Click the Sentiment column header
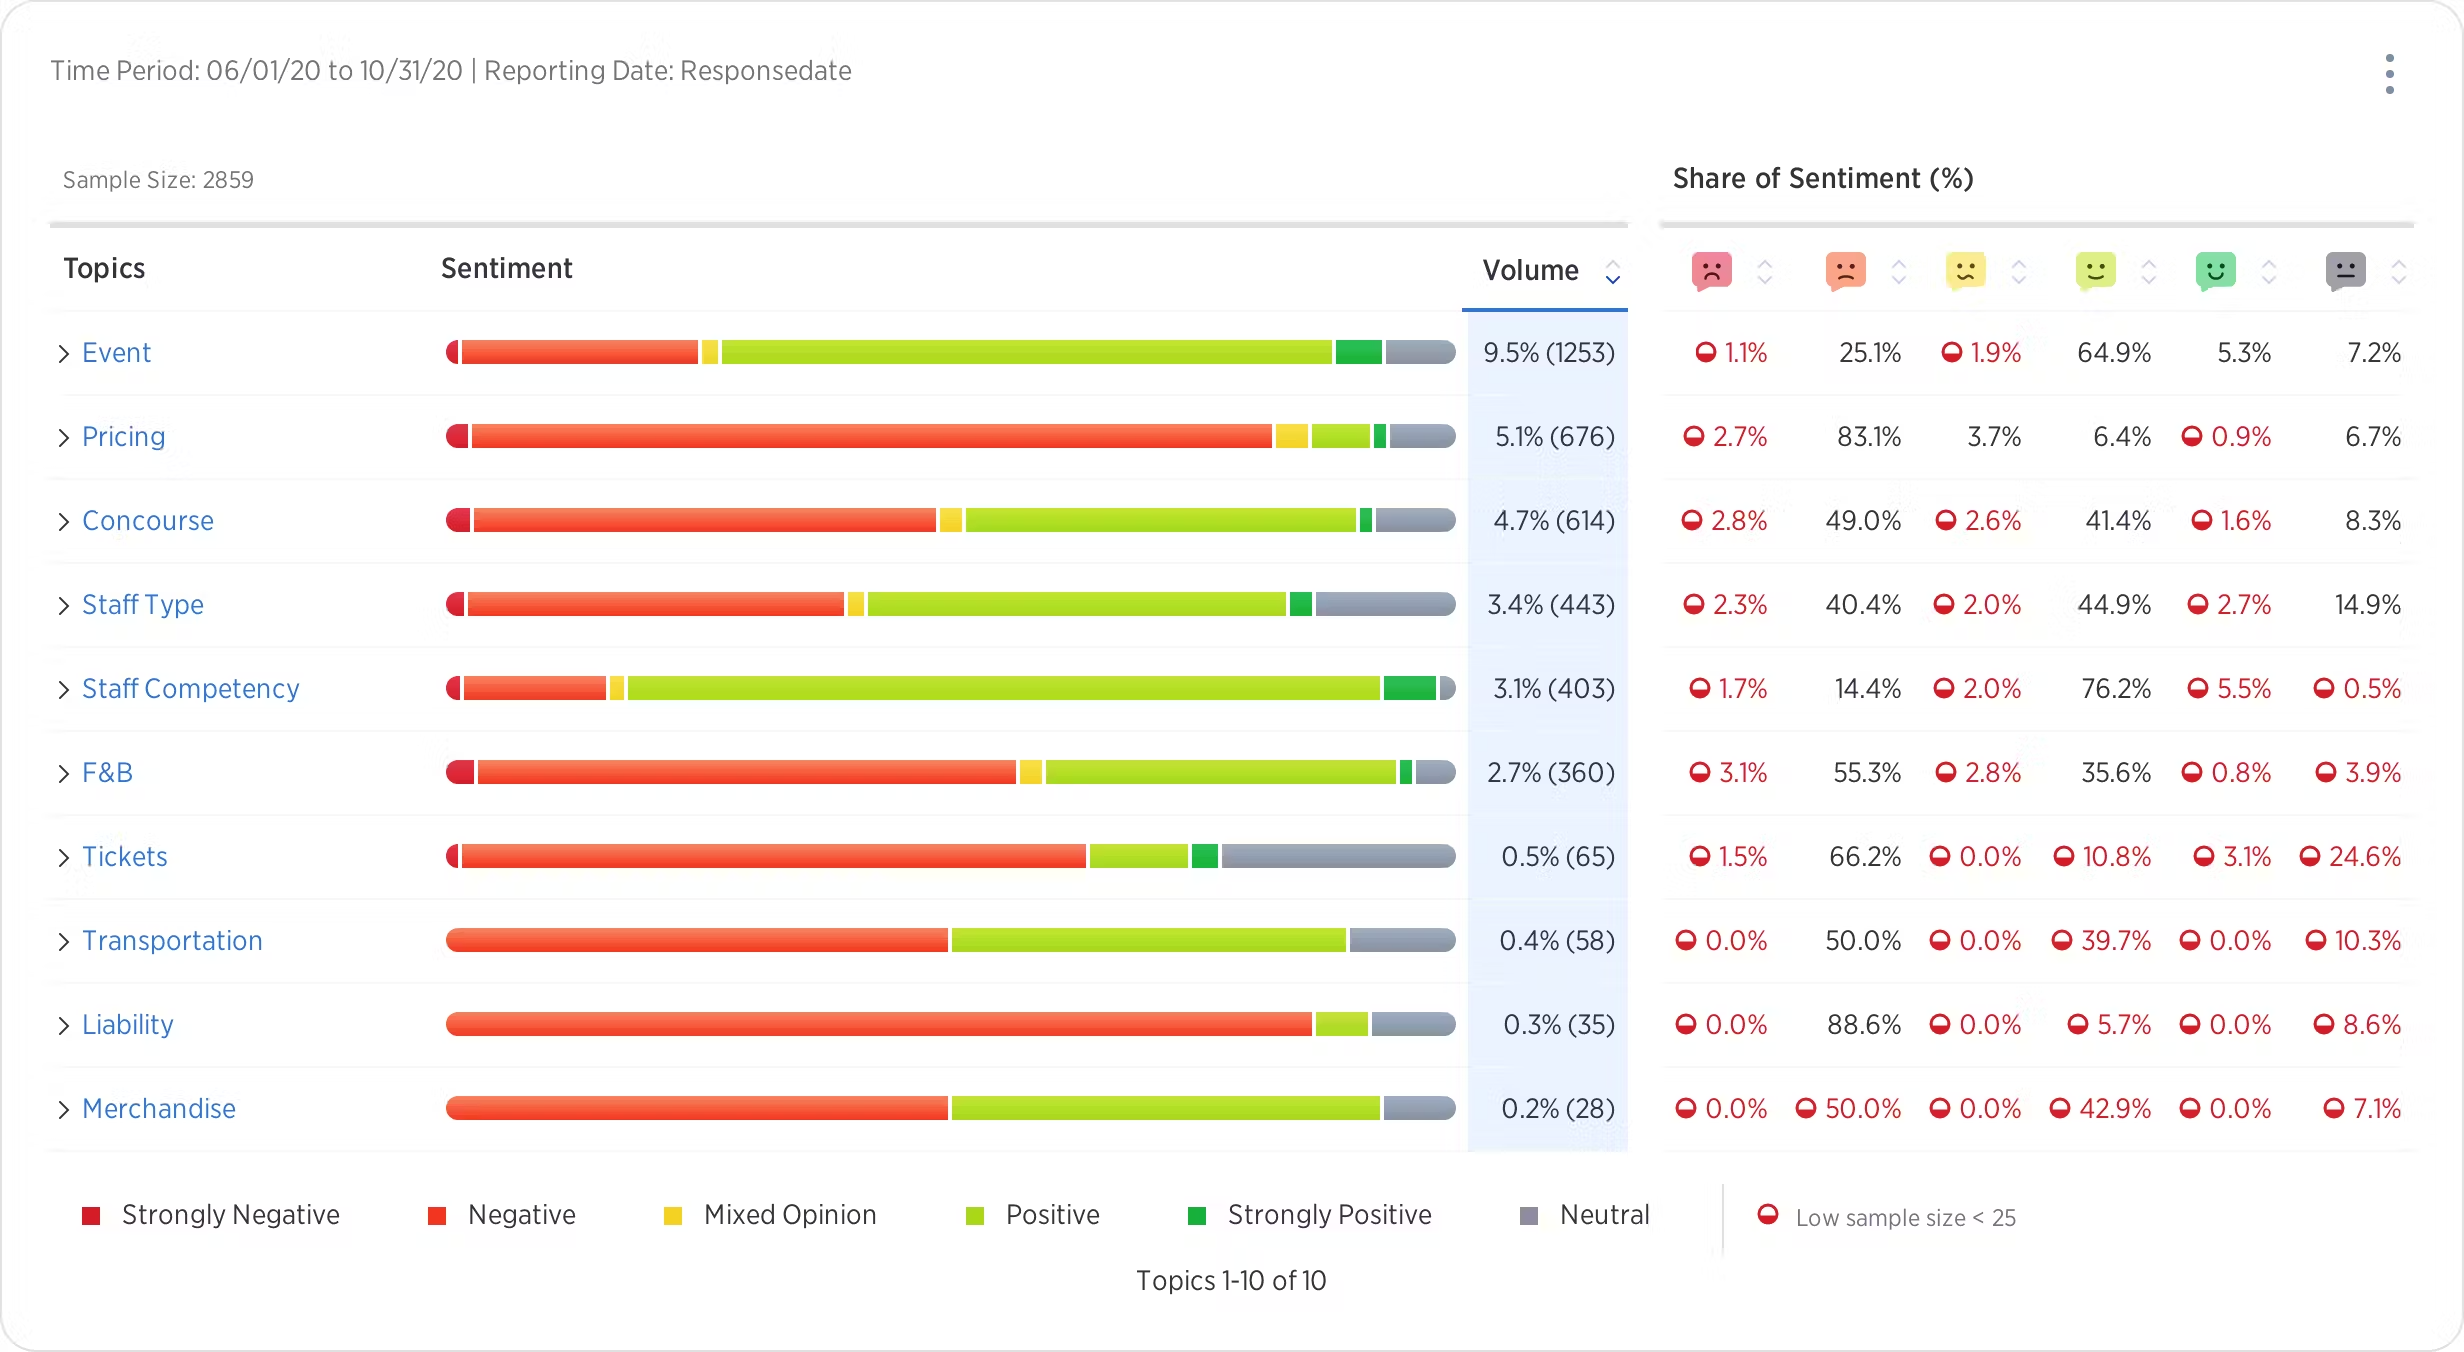This screenshot has height=1352, width=2464. 506,268
